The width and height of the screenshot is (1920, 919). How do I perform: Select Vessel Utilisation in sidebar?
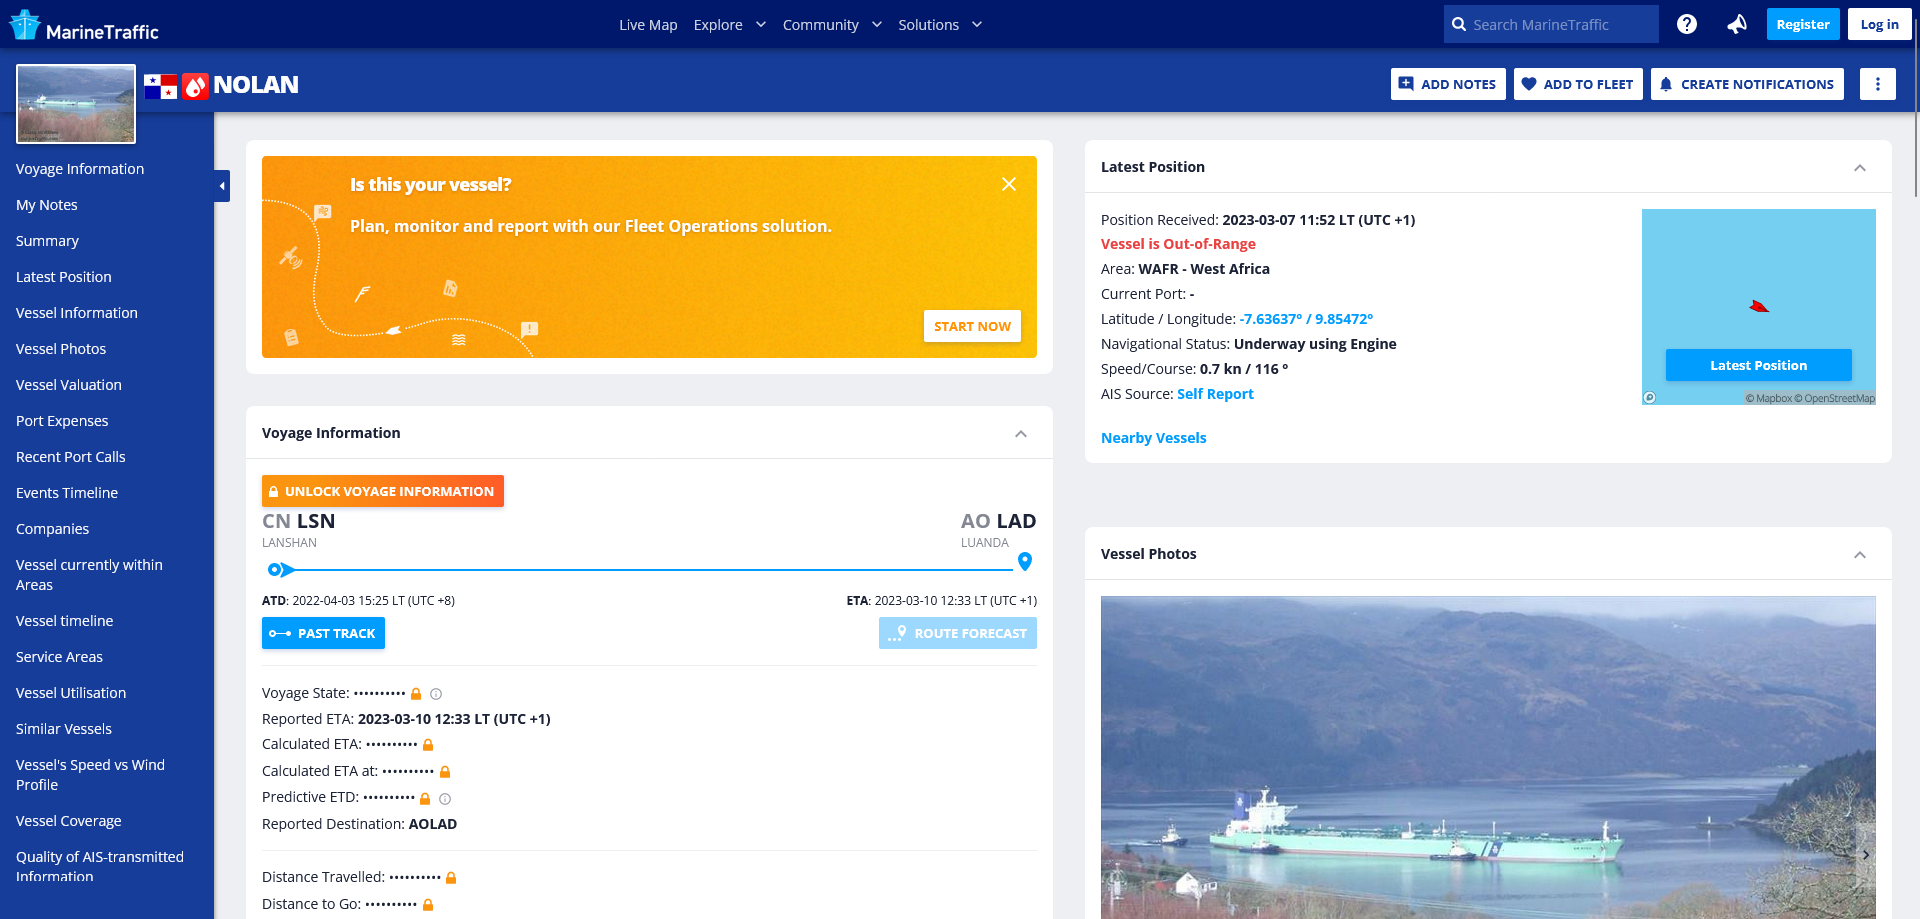tap(71, 693)
